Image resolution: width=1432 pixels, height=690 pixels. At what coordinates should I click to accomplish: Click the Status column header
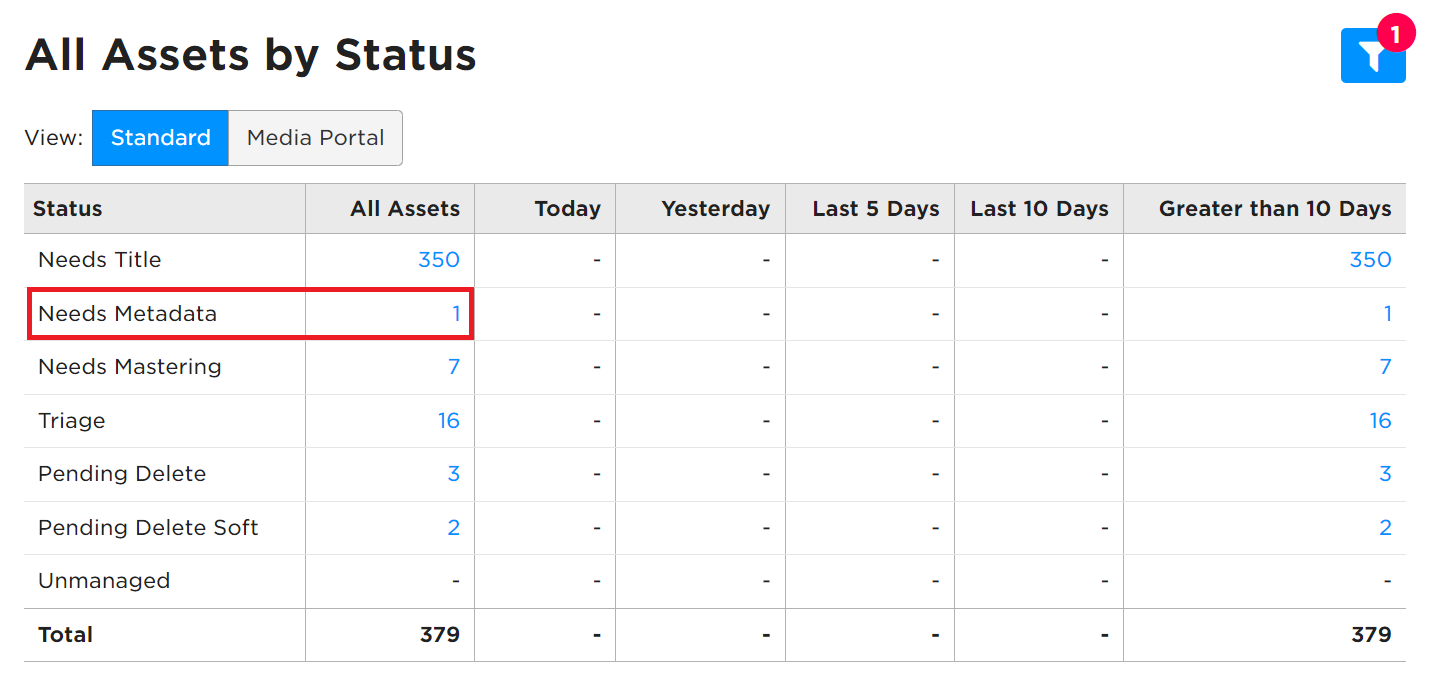pos(67,209)
